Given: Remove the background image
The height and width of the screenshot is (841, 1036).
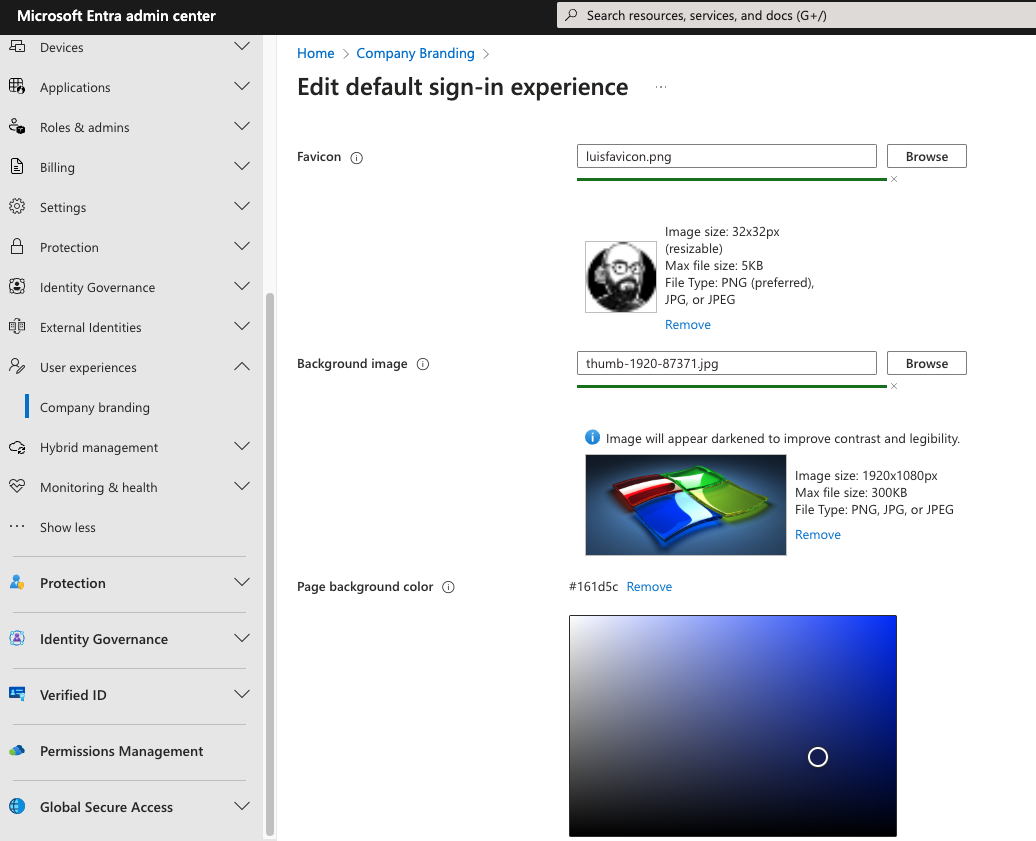Looking at the screenshot, I should click(817, 535).
